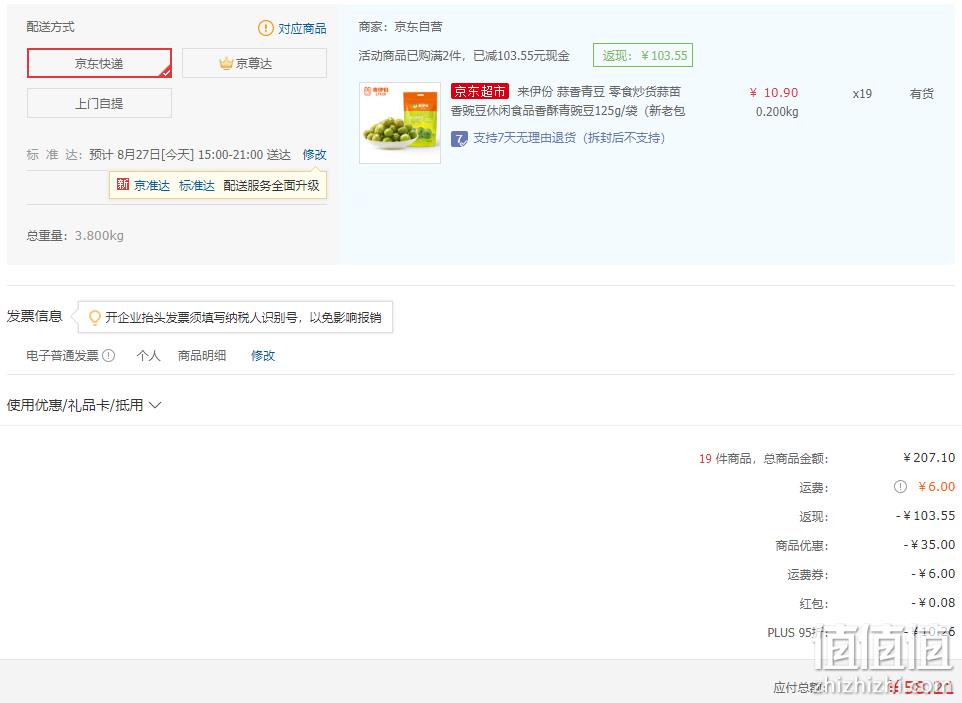The height and width of the screenshot is (703, 962).
Task: Click the red 新 badge icon
Action: [123, 185]
